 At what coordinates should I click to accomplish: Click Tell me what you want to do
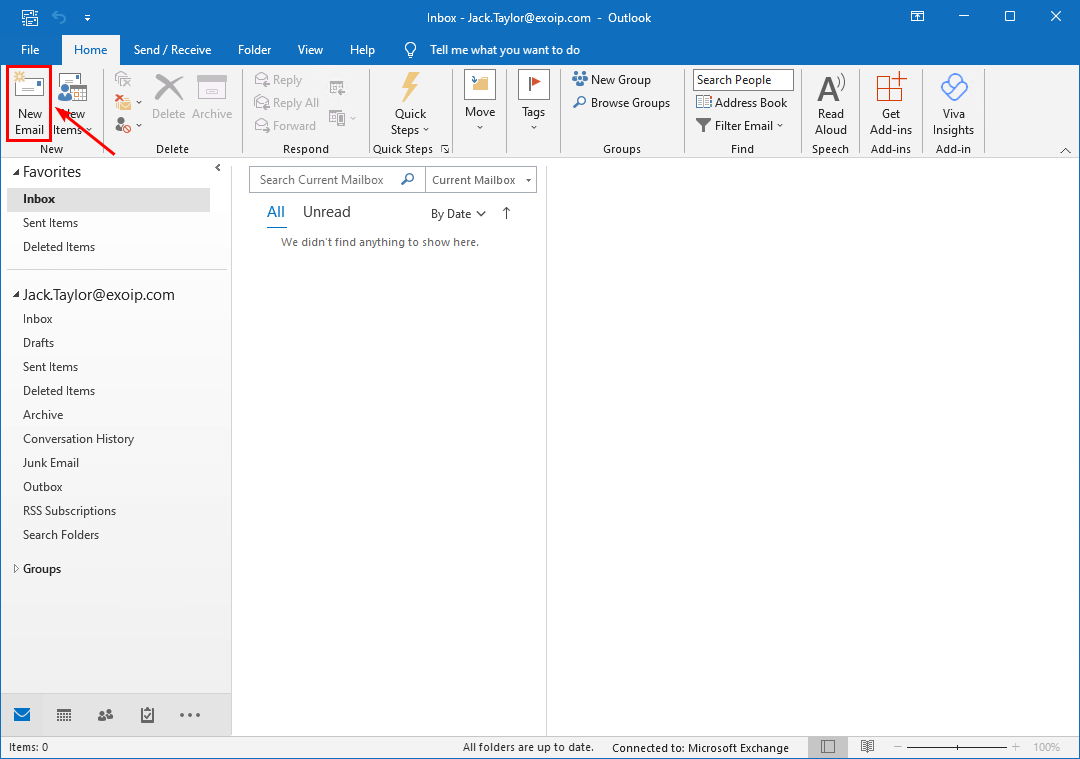click(505, 50)
